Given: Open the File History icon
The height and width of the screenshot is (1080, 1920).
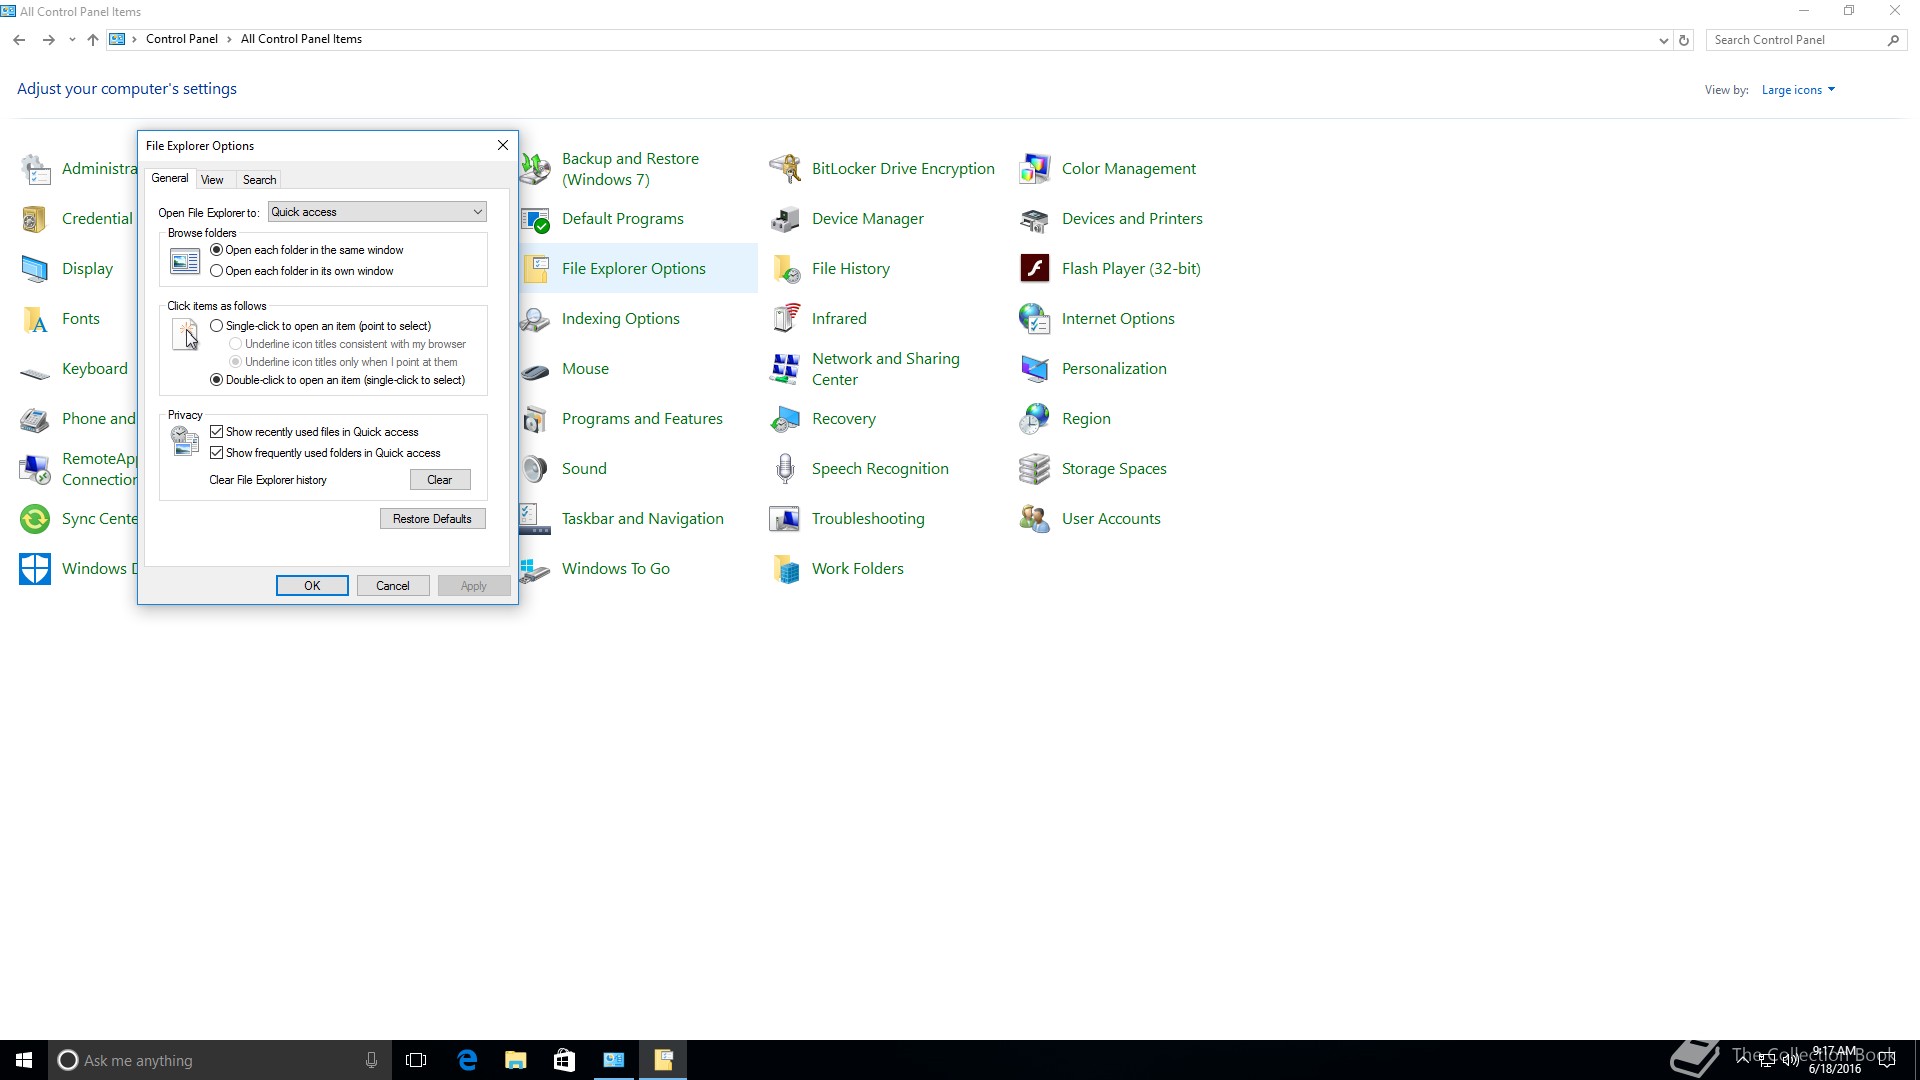Looking at the screenshot, I should (785, 269).
